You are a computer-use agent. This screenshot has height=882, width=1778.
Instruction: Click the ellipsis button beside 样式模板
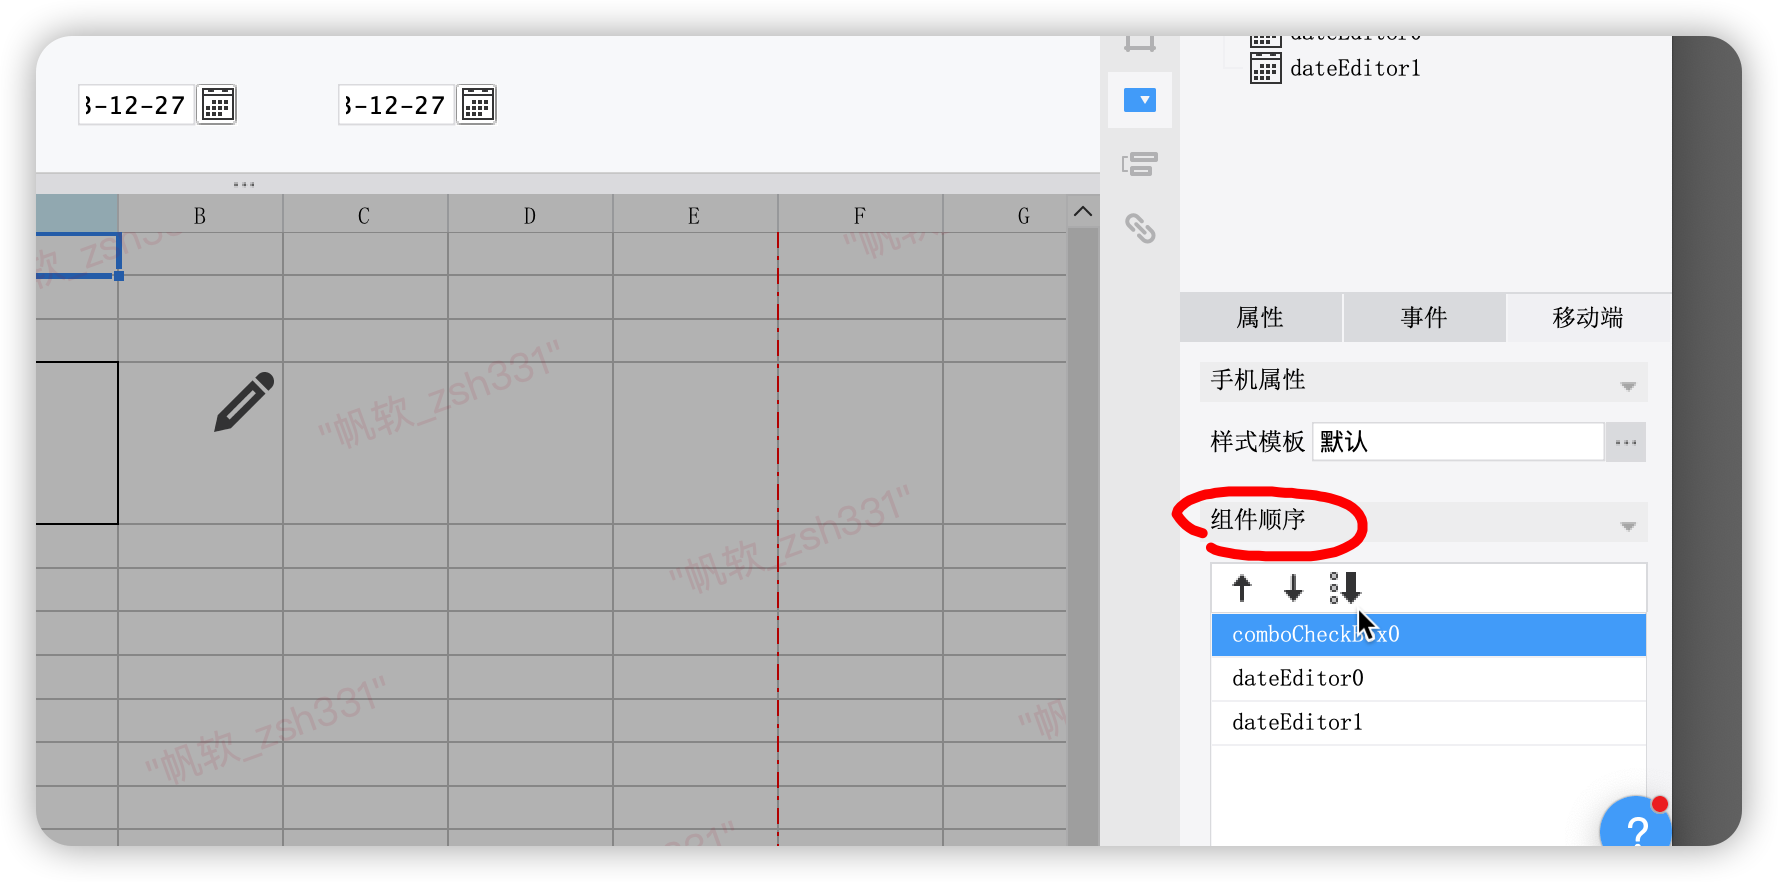[1625, 442]
